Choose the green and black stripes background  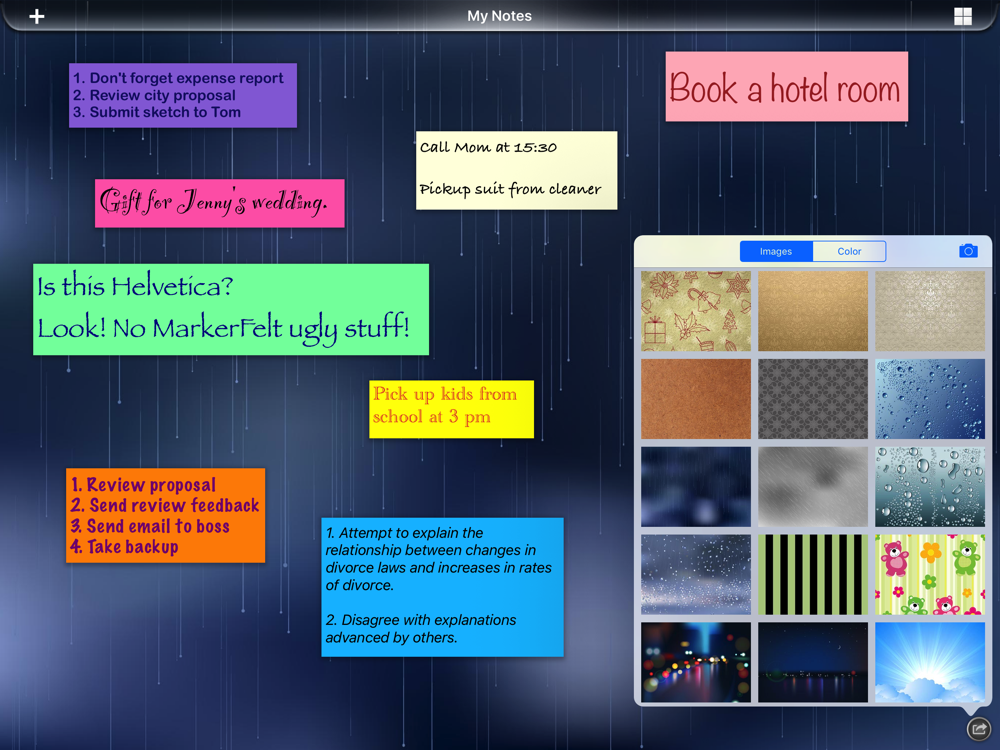(812, 575)
